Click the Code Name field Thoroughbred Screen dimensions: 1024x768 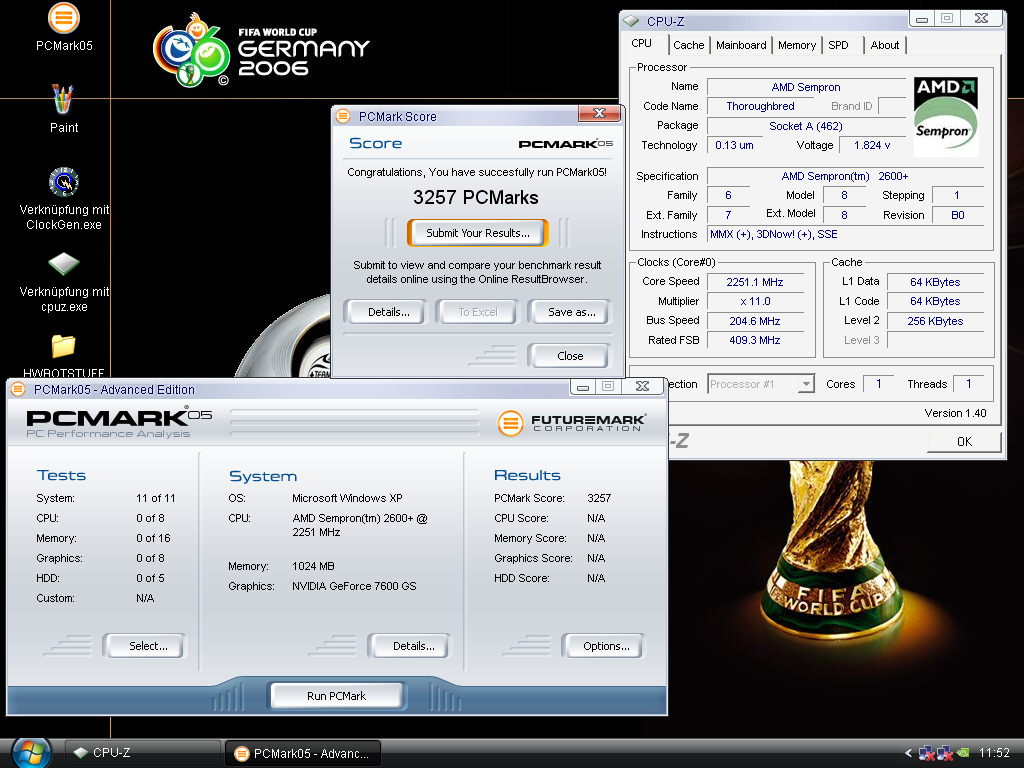tap(760, 106)
